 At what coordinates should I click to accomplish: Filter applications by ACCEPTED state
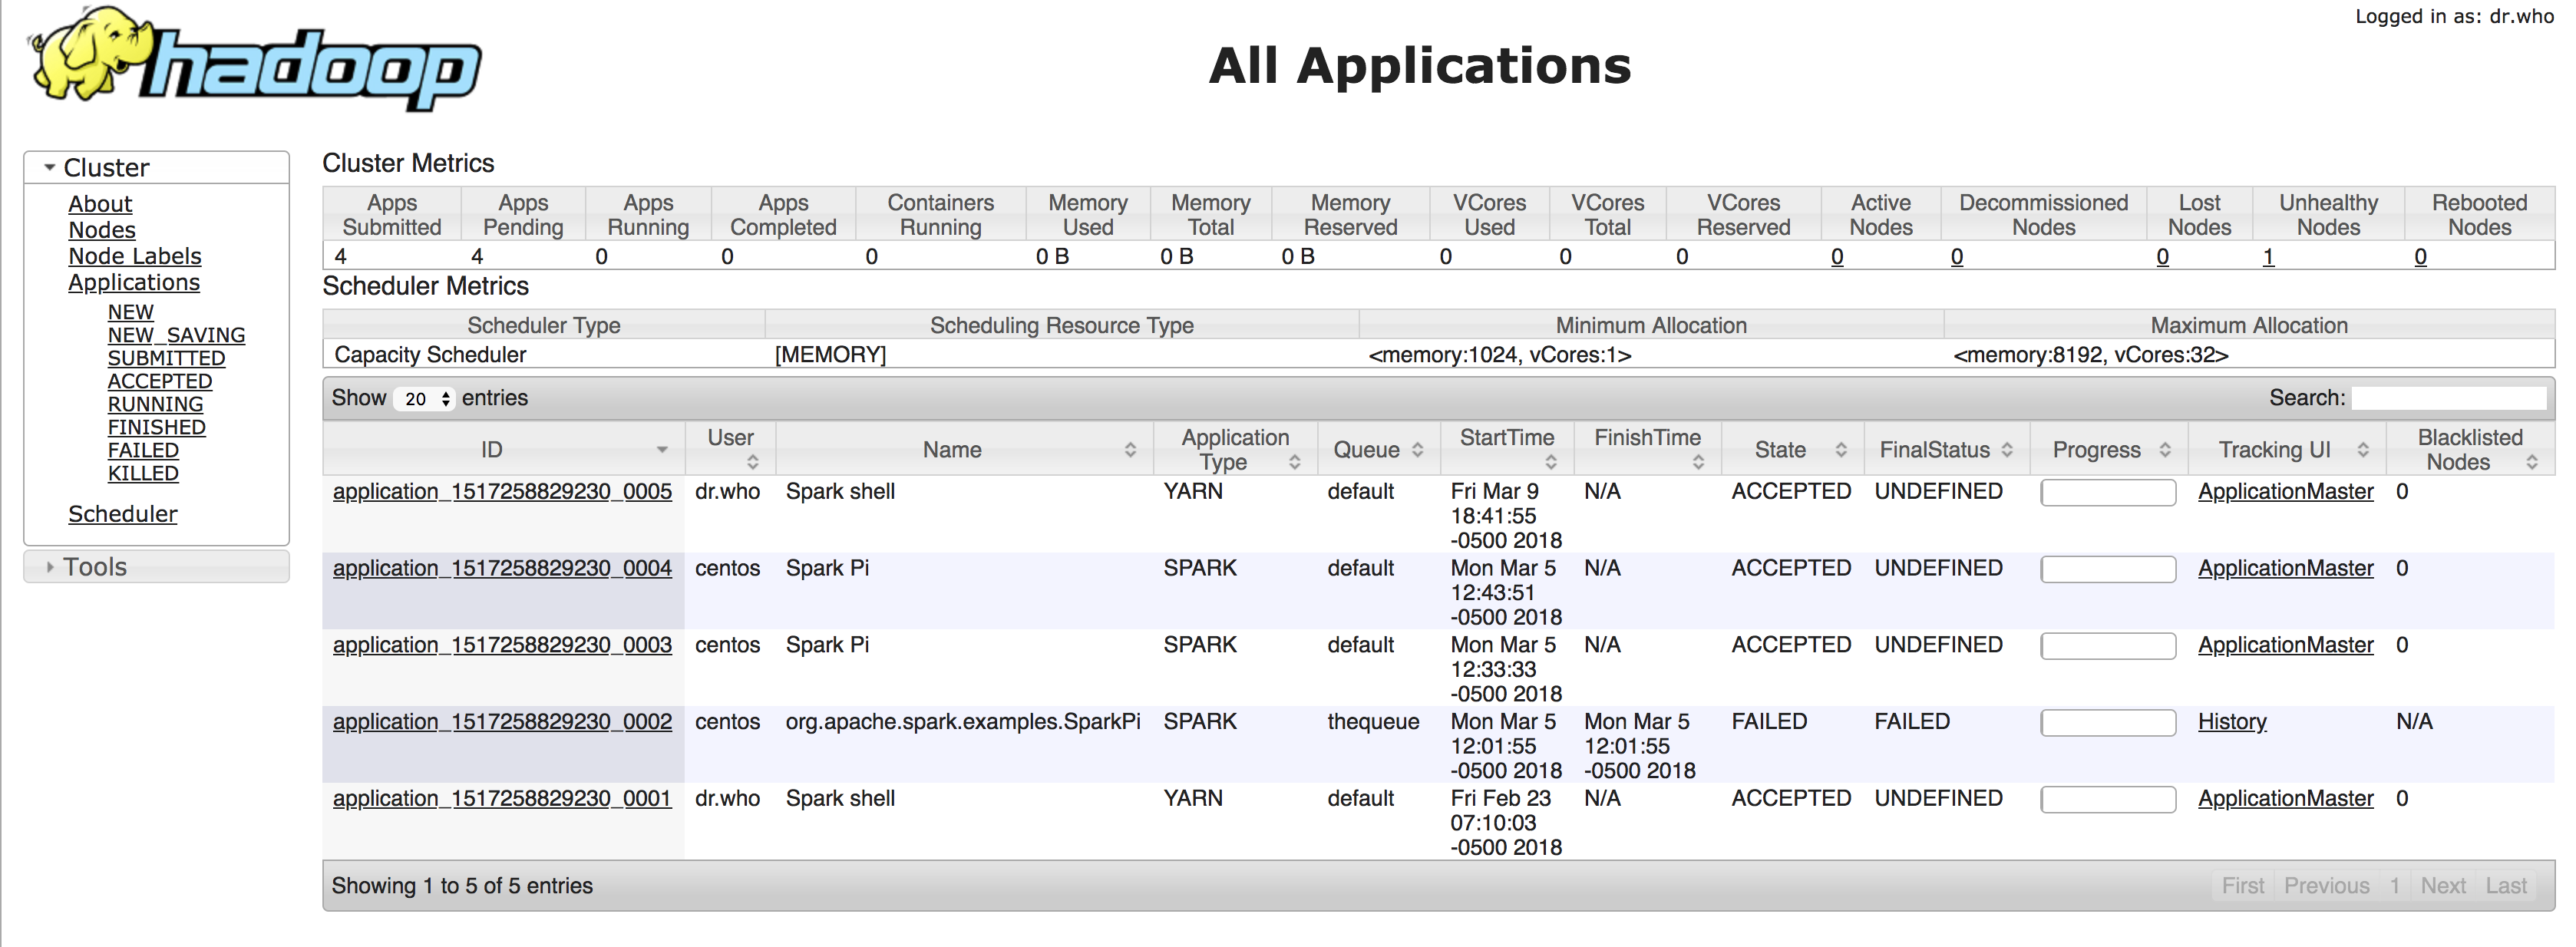(160, 381)
